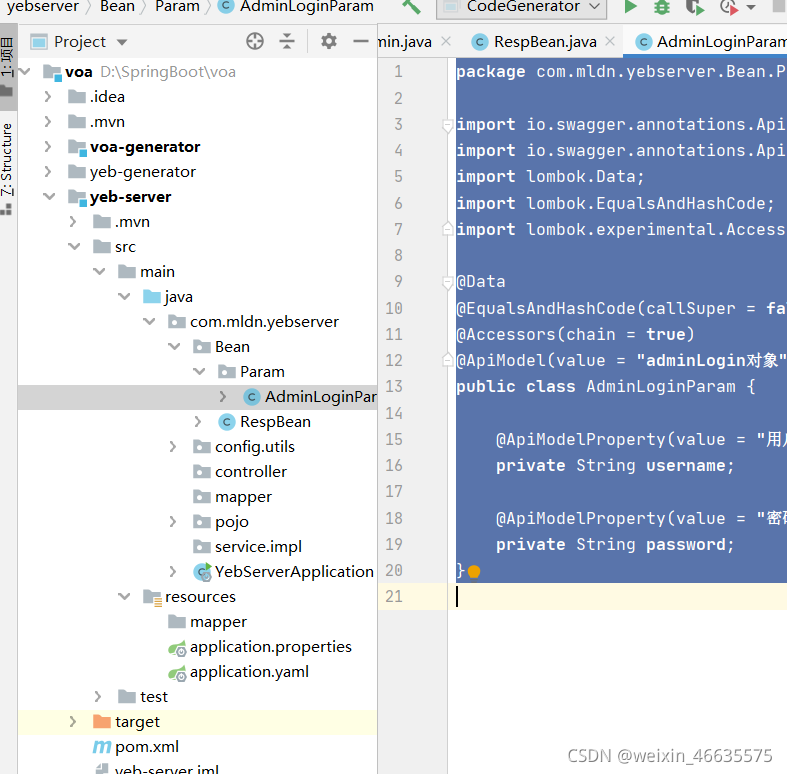Close the RespBean.java tab
This screenshot has width=787, height=774.
pyautogui.click(x=610, y=41)
